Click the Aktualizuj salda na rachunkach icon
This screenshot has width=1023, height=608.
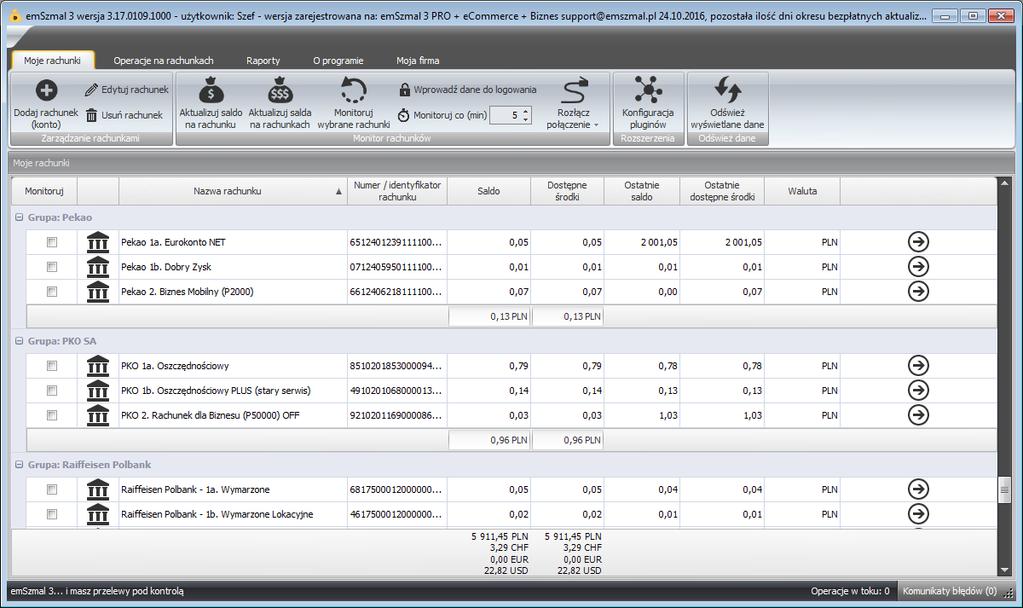(x=280, y=90)
